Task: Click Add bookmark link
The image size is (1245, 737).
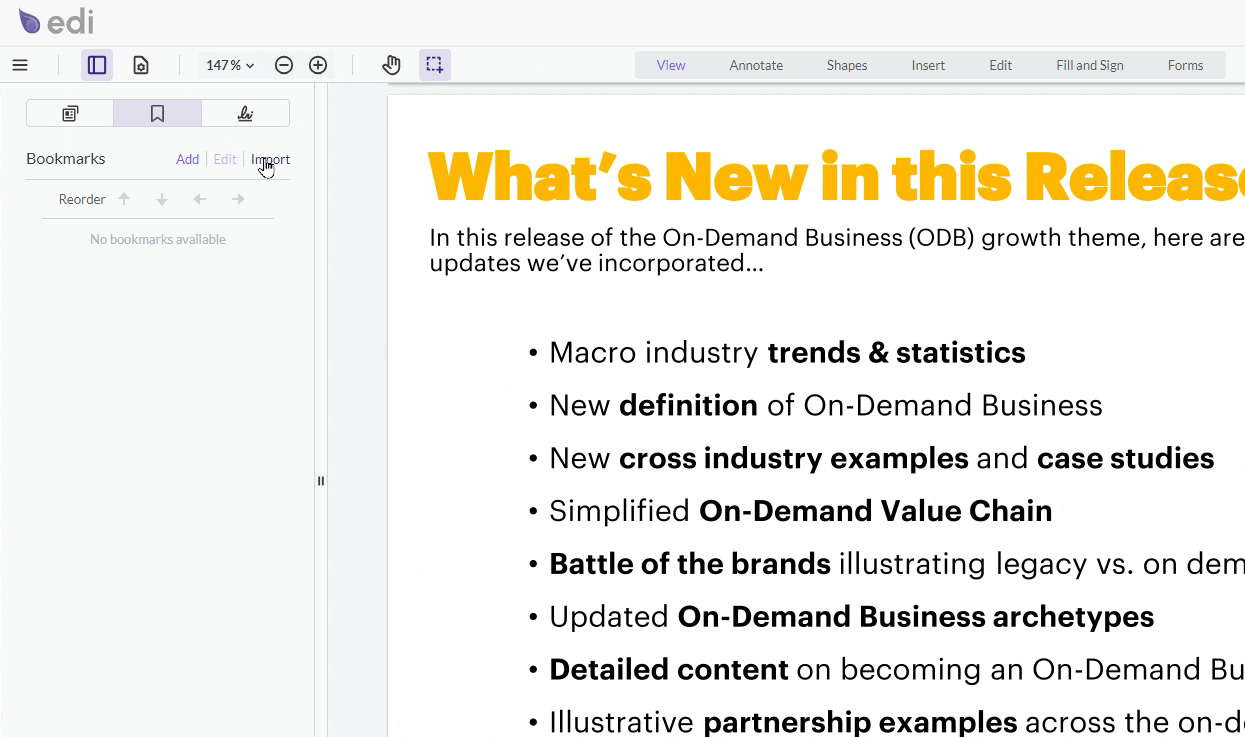Action: (x=187, y=159)
